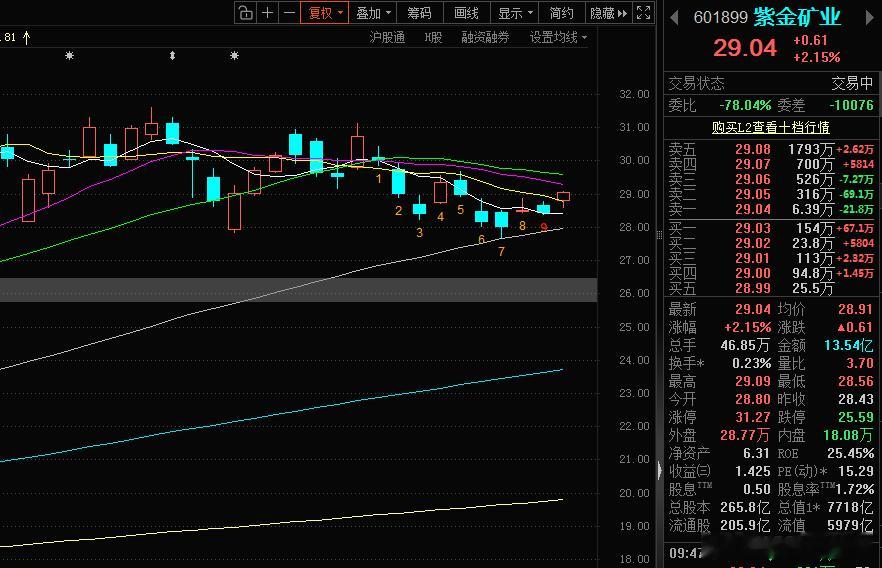Click the 筹码 toolbar button

click(x=420, y=12)
